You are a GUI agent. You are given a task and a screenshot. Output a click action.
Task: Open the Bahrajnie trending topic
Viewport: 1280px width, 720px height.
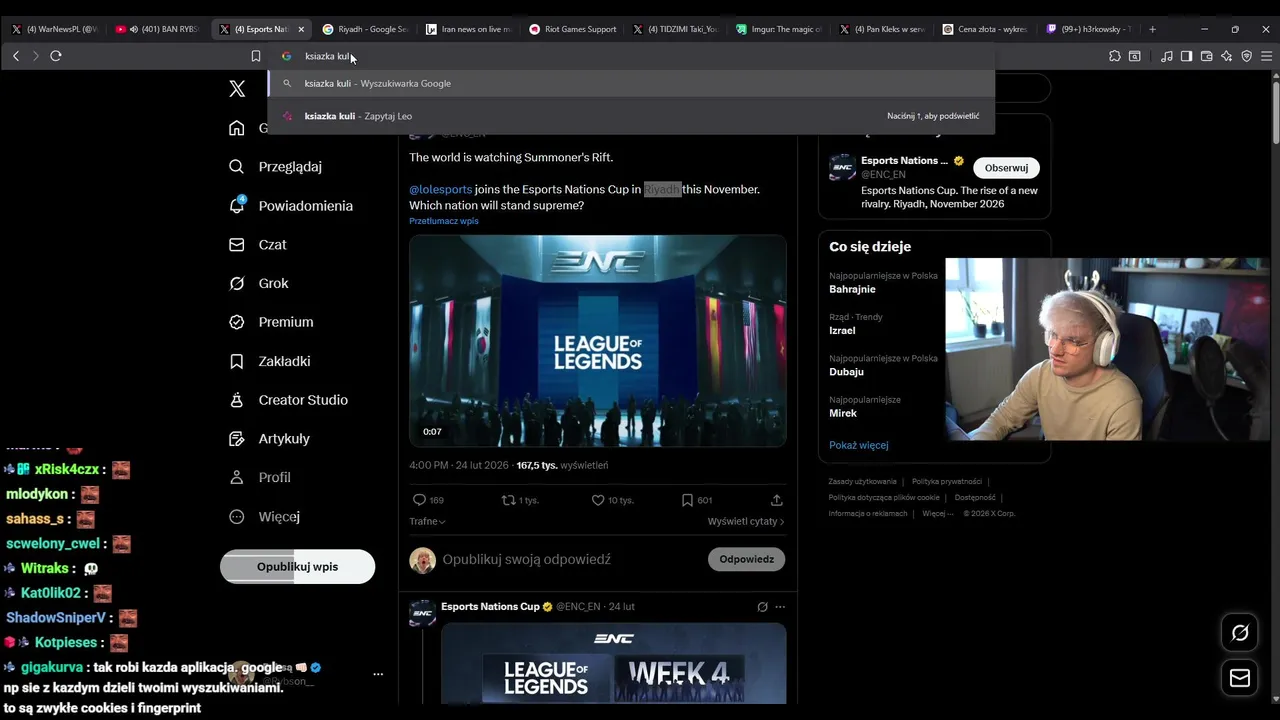852,290
